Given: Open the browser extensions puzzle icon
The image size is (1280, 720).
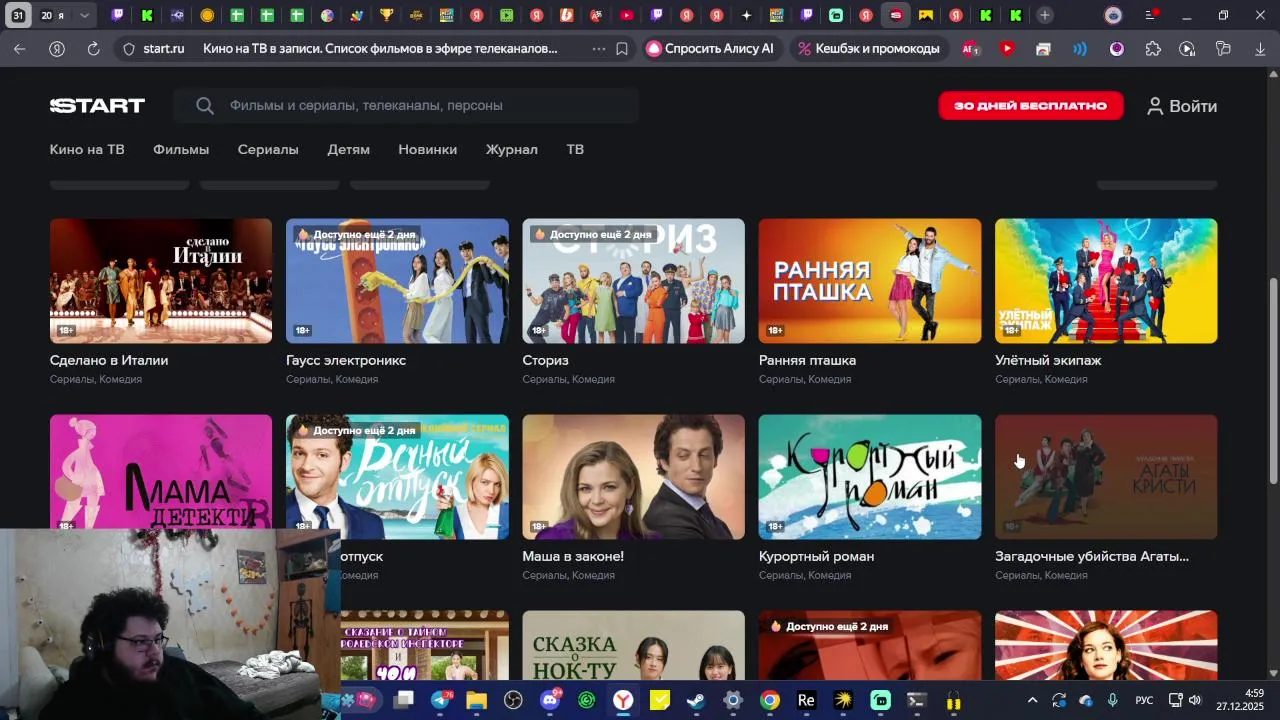Looking at the screenshot, I should (1153, 48).
